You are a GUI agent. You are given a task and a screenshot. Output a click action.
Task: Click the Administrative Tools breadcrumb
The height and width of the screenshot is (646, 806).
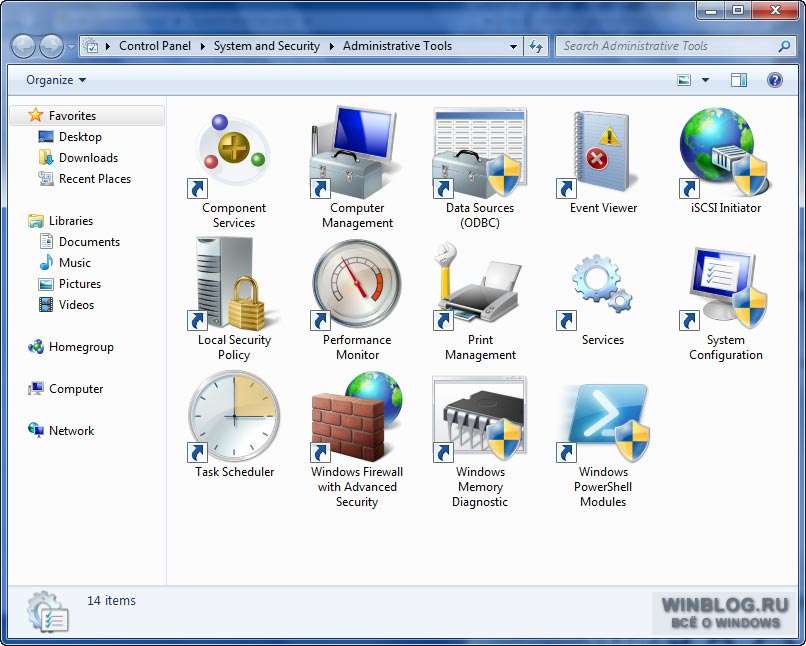pyautogui.click(x=397, y=46)
